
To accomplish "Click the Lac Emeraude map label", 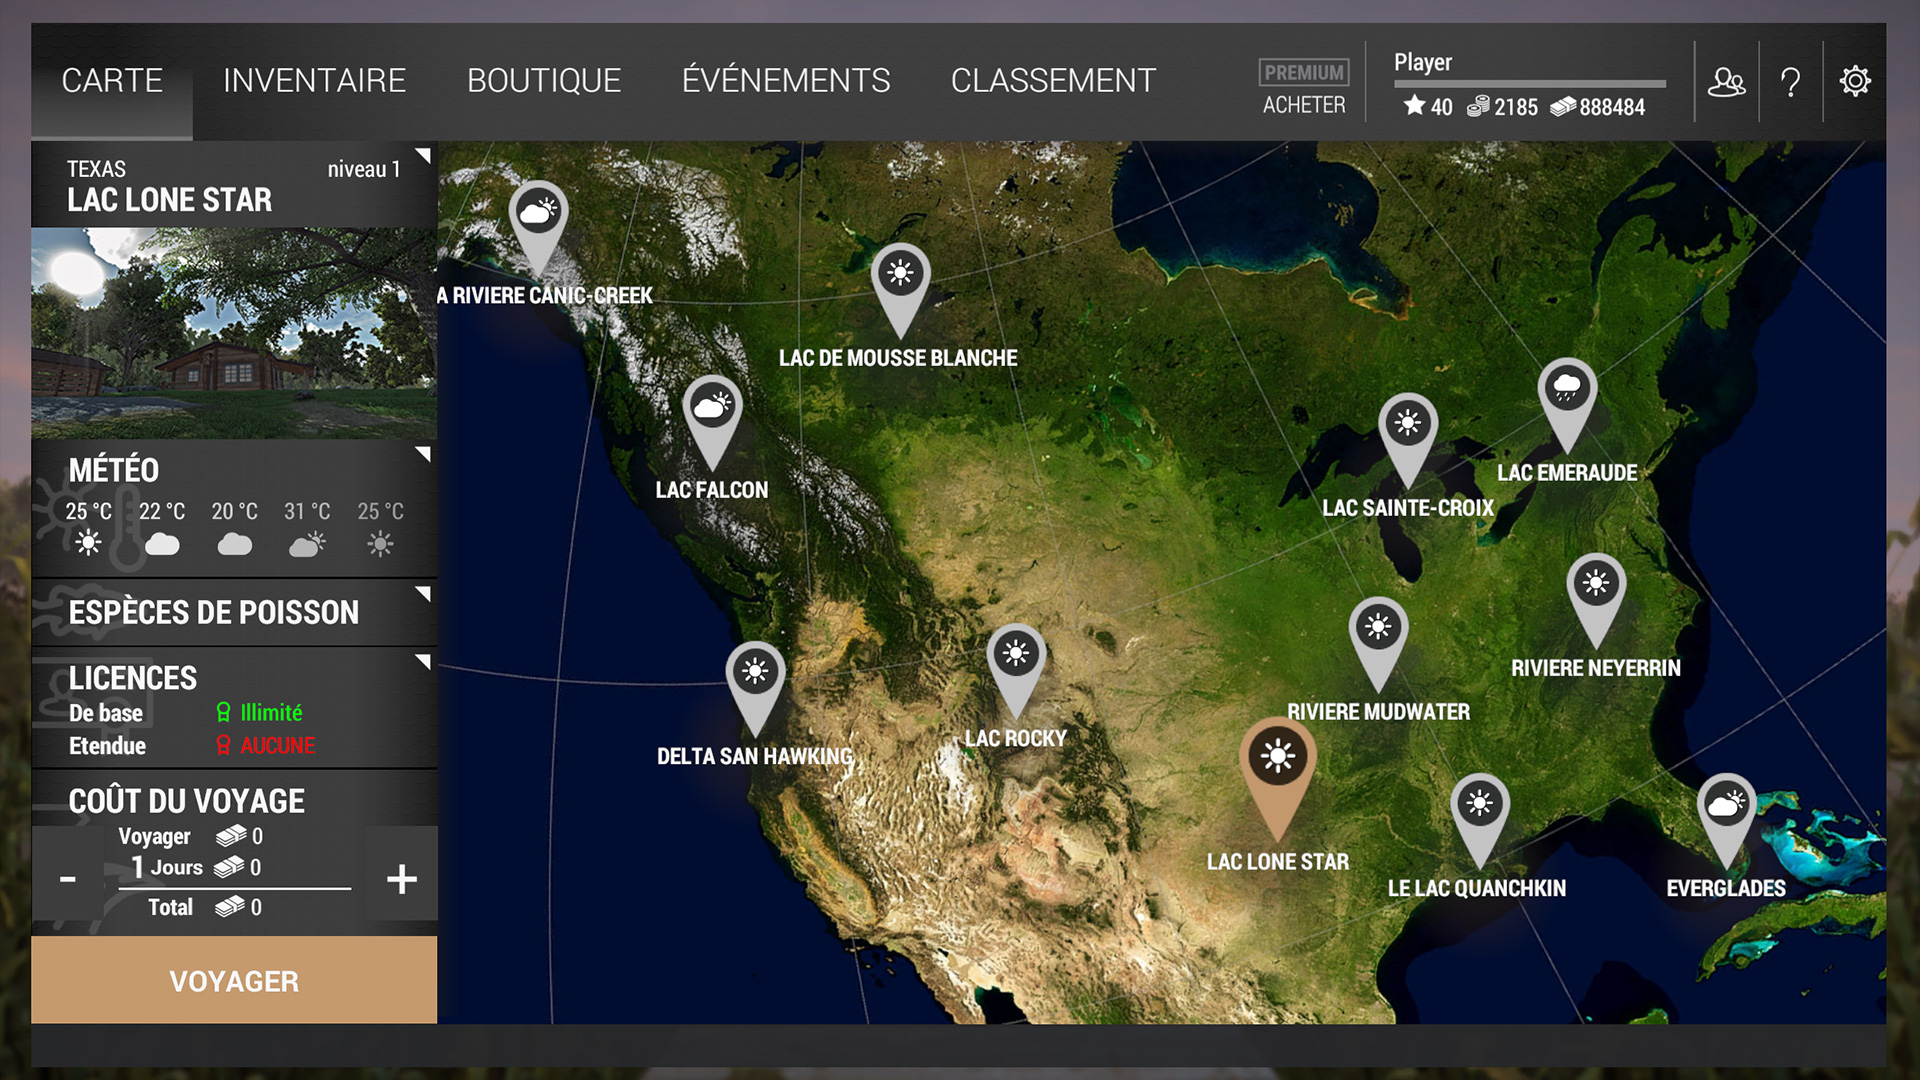I will 1567,473.
